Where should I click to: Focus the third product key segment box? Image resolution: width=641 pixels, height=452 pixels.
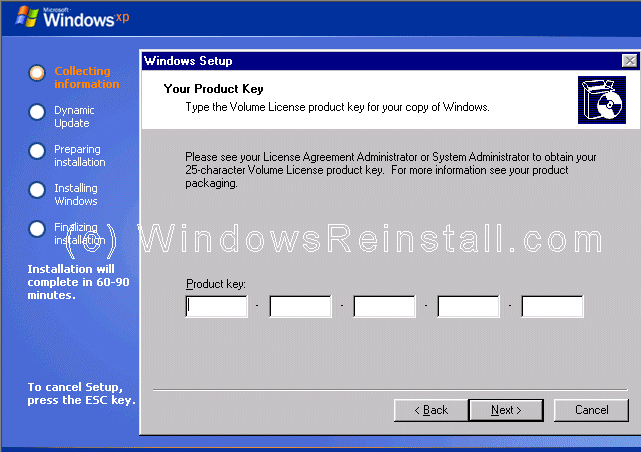click(384, 307)
